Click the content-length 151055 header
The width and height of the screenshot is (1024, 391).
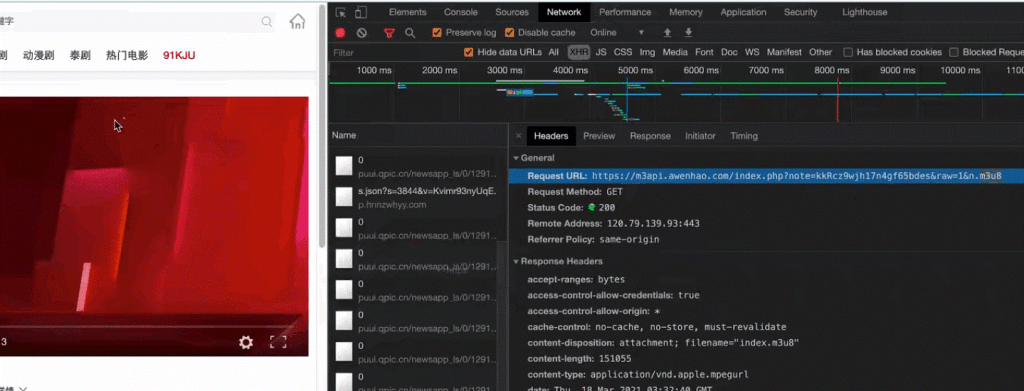pyautogui.click(x=580, y=358)
